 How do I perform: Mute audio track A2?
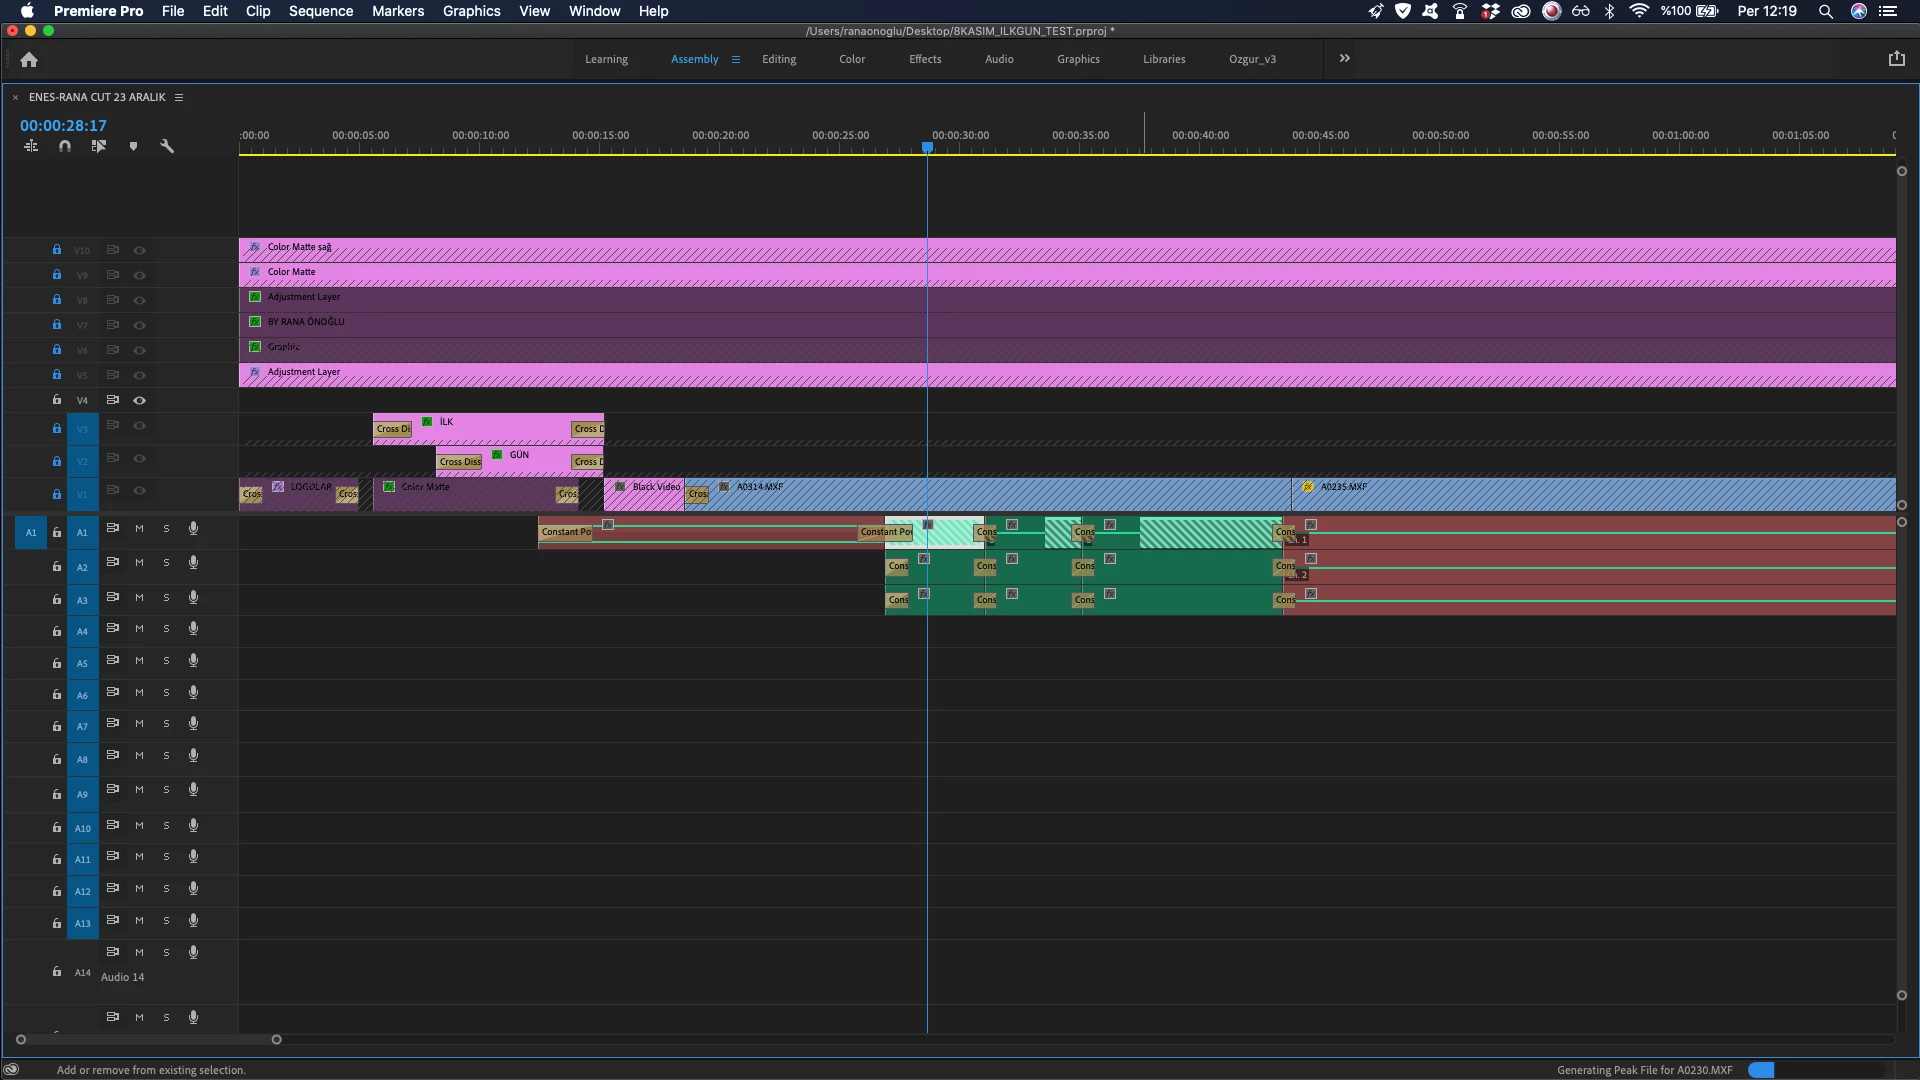pos(139,563)
